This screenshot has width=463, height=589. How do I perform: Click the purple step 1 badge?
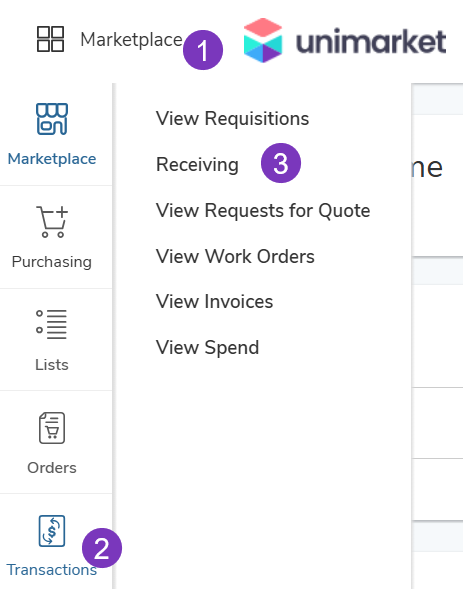[x=203, y=50]
